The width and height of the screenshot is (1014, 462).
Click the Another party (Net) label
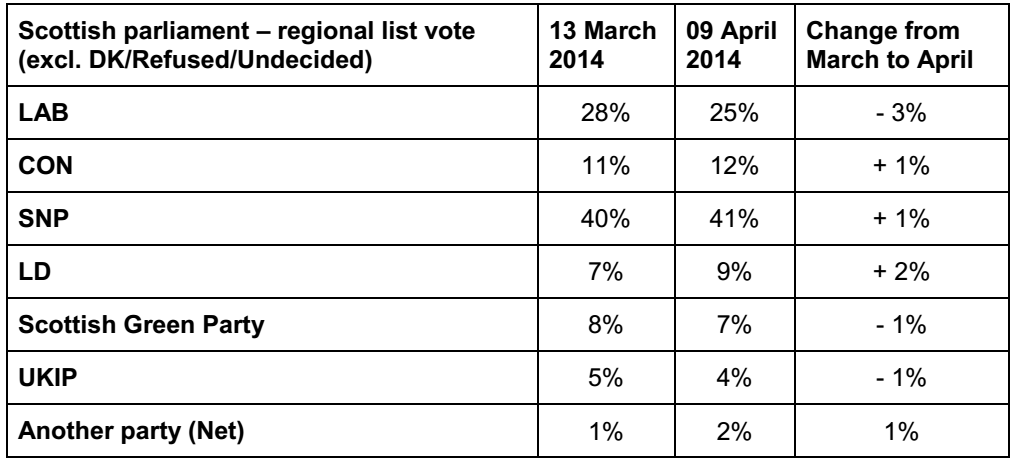pyautogui.click(x=131, y=432)
